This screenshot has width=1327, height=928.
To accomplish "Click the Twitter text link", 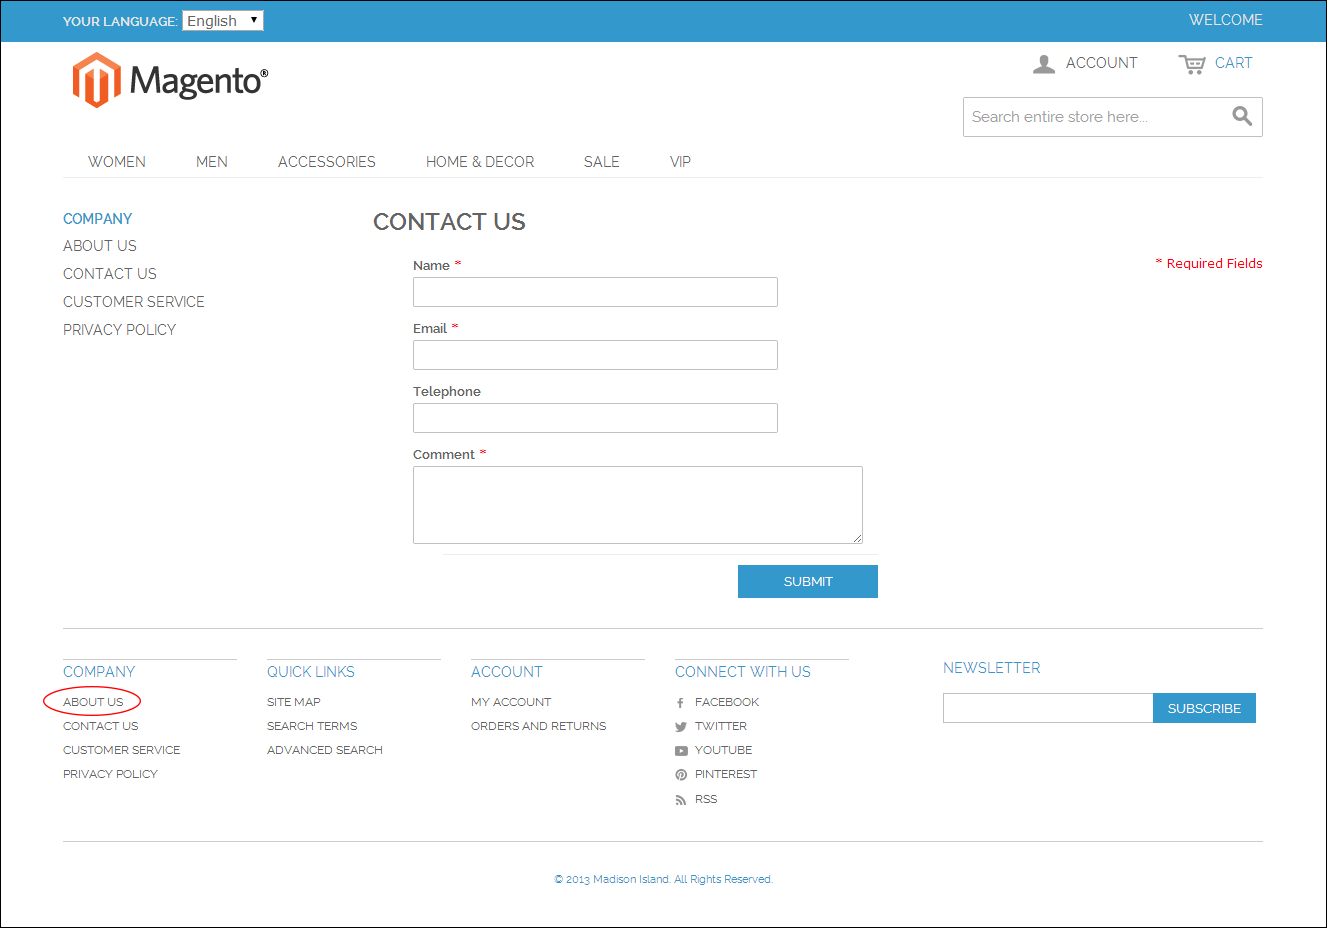I will (x=721, y=726).
